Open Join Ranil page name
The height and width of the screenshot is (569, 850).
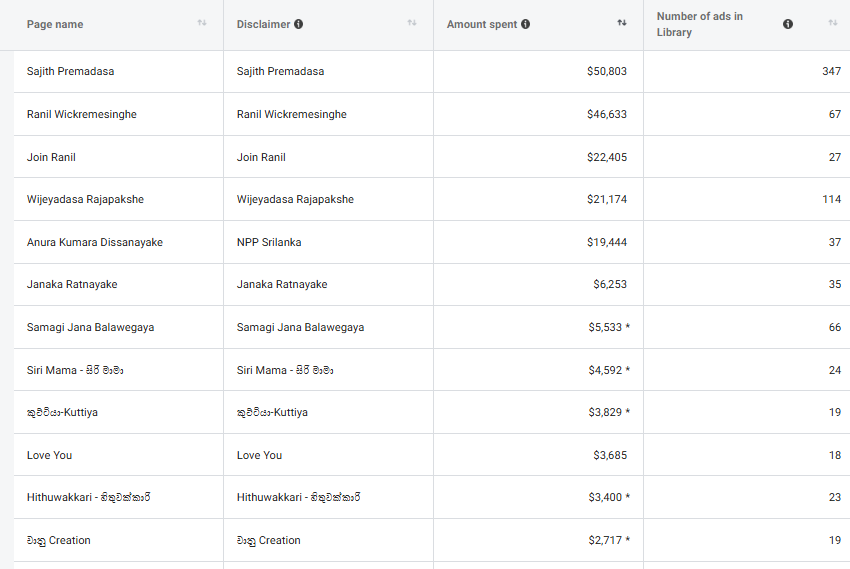click(51, 157)
